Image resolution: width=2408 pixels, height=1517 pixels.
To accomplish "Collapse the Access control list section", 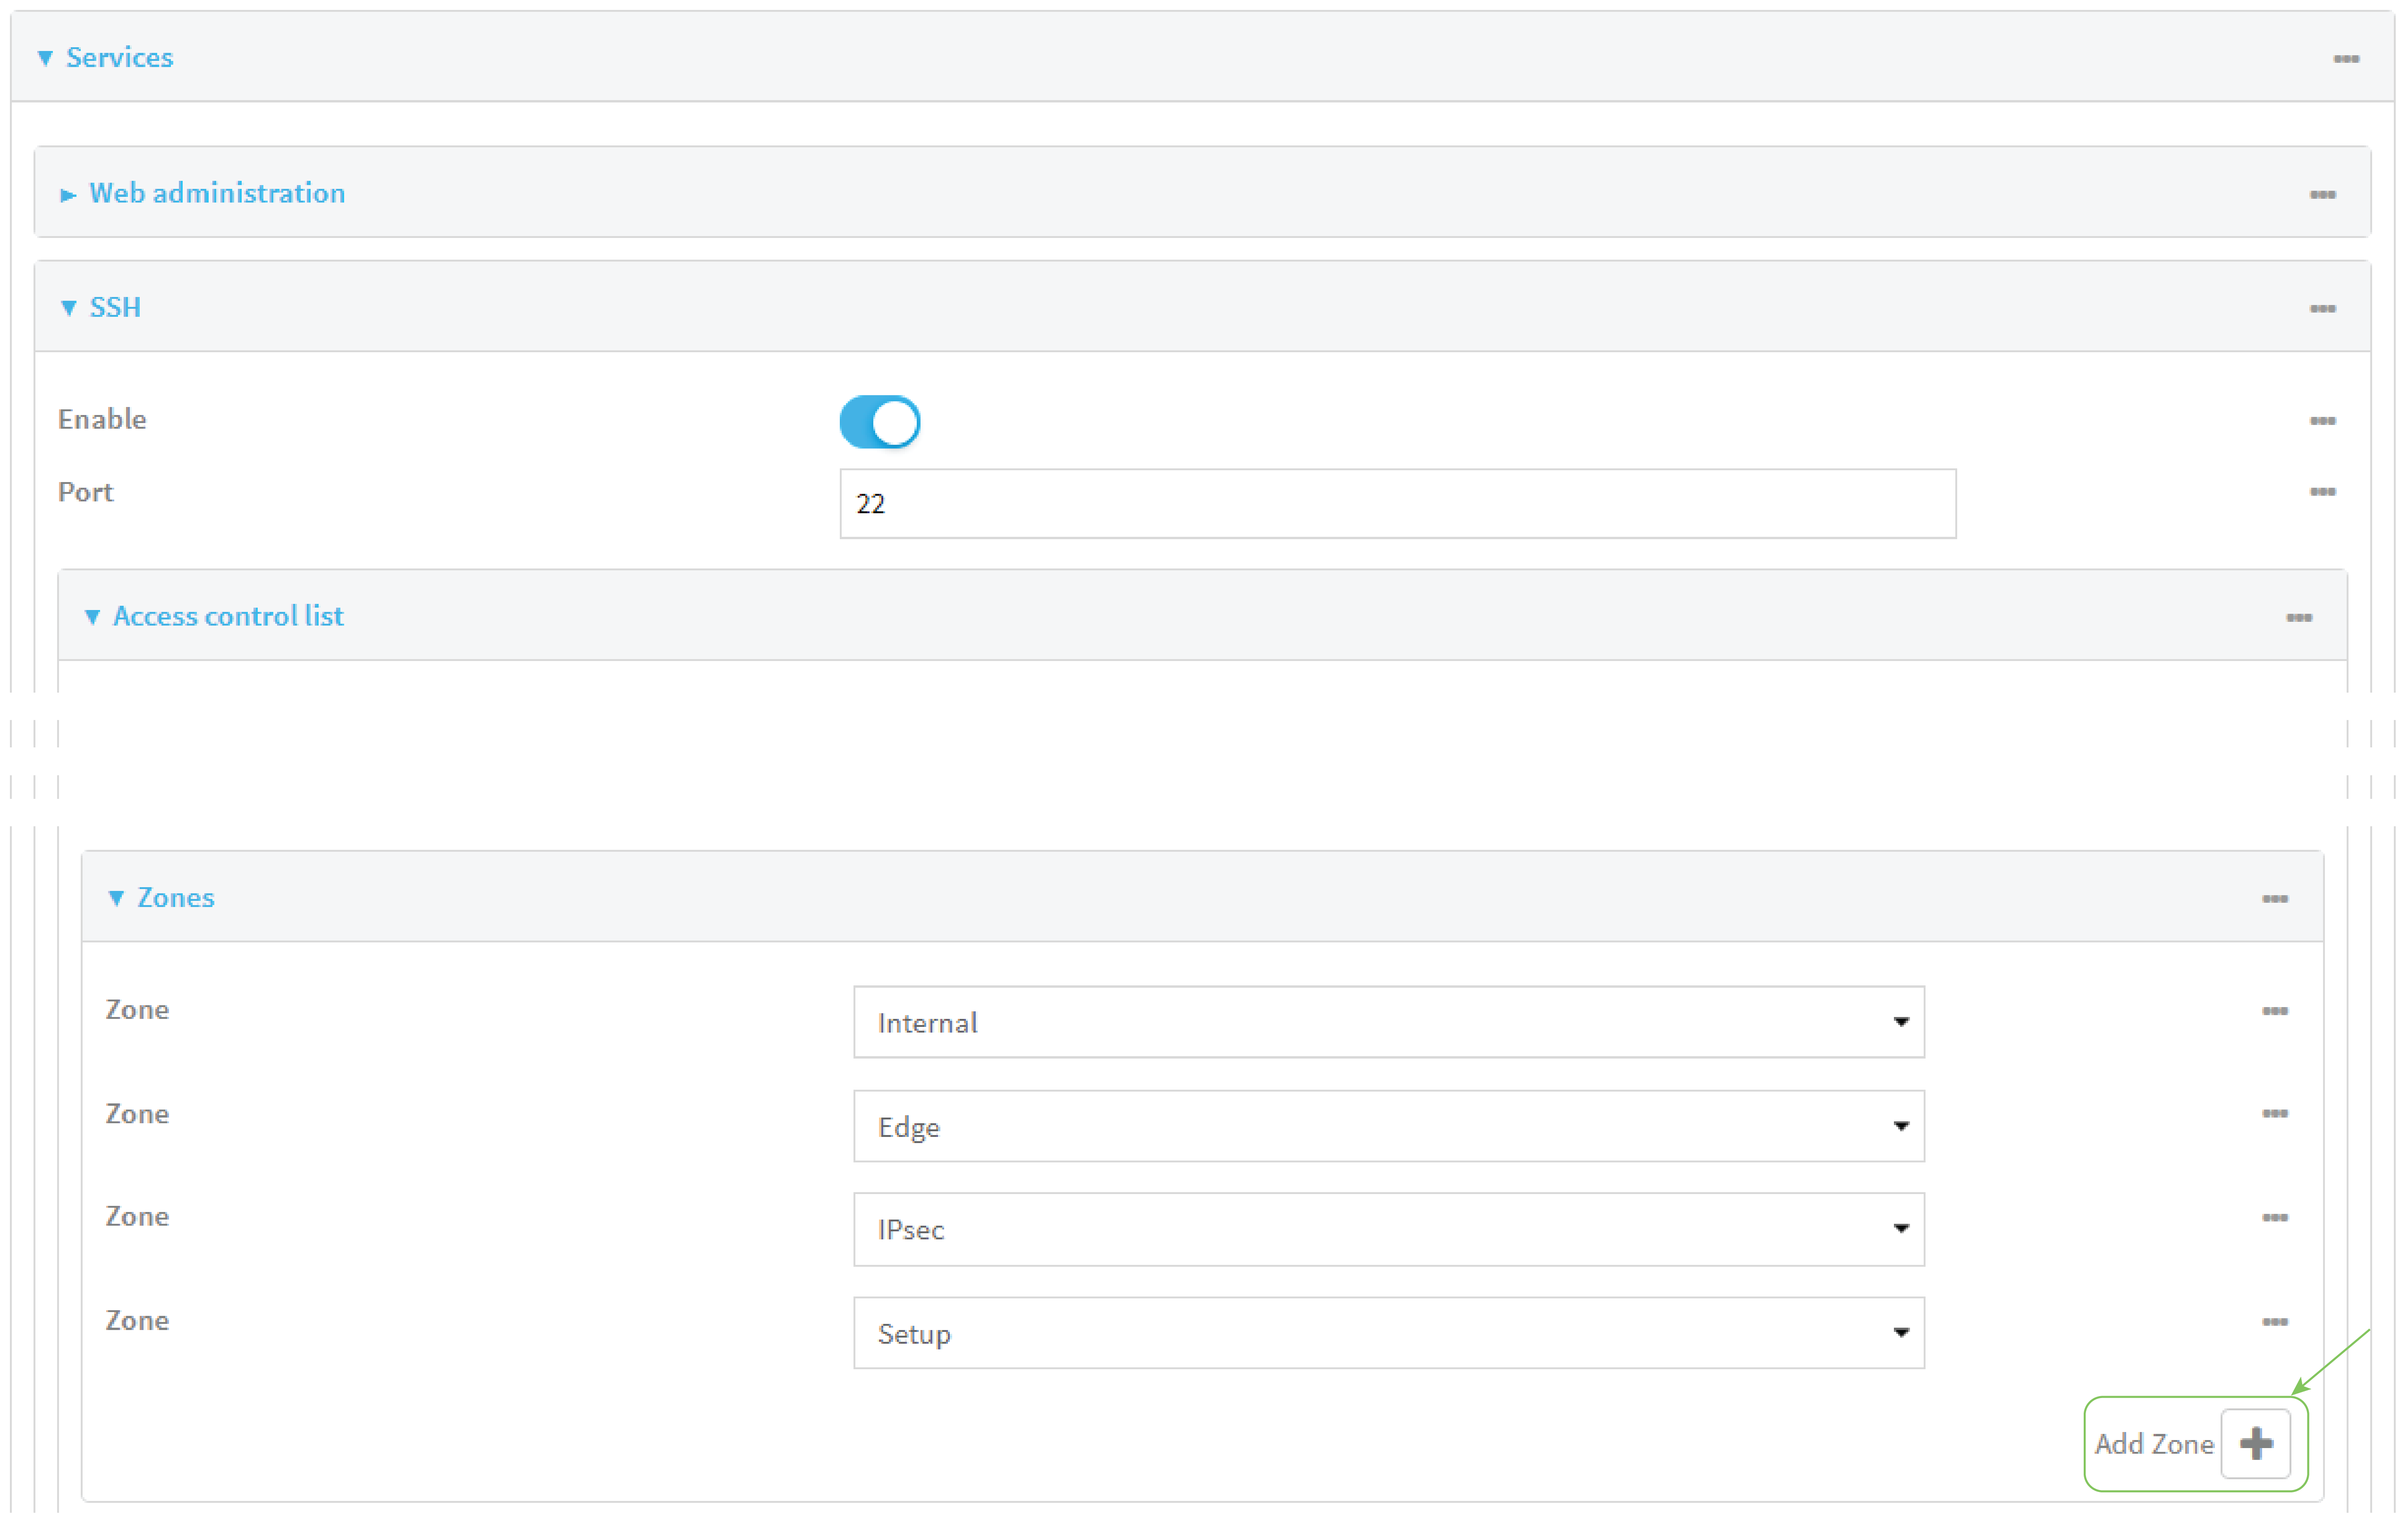I will pyautogui.click(x=227, y=616).
